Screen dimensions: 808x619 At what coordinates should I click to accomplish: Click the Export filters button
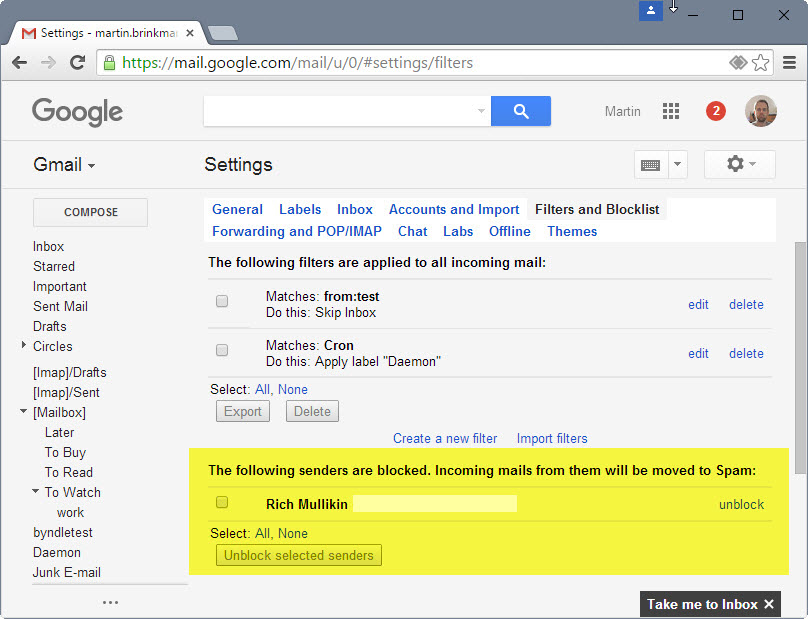click(243, 411)
